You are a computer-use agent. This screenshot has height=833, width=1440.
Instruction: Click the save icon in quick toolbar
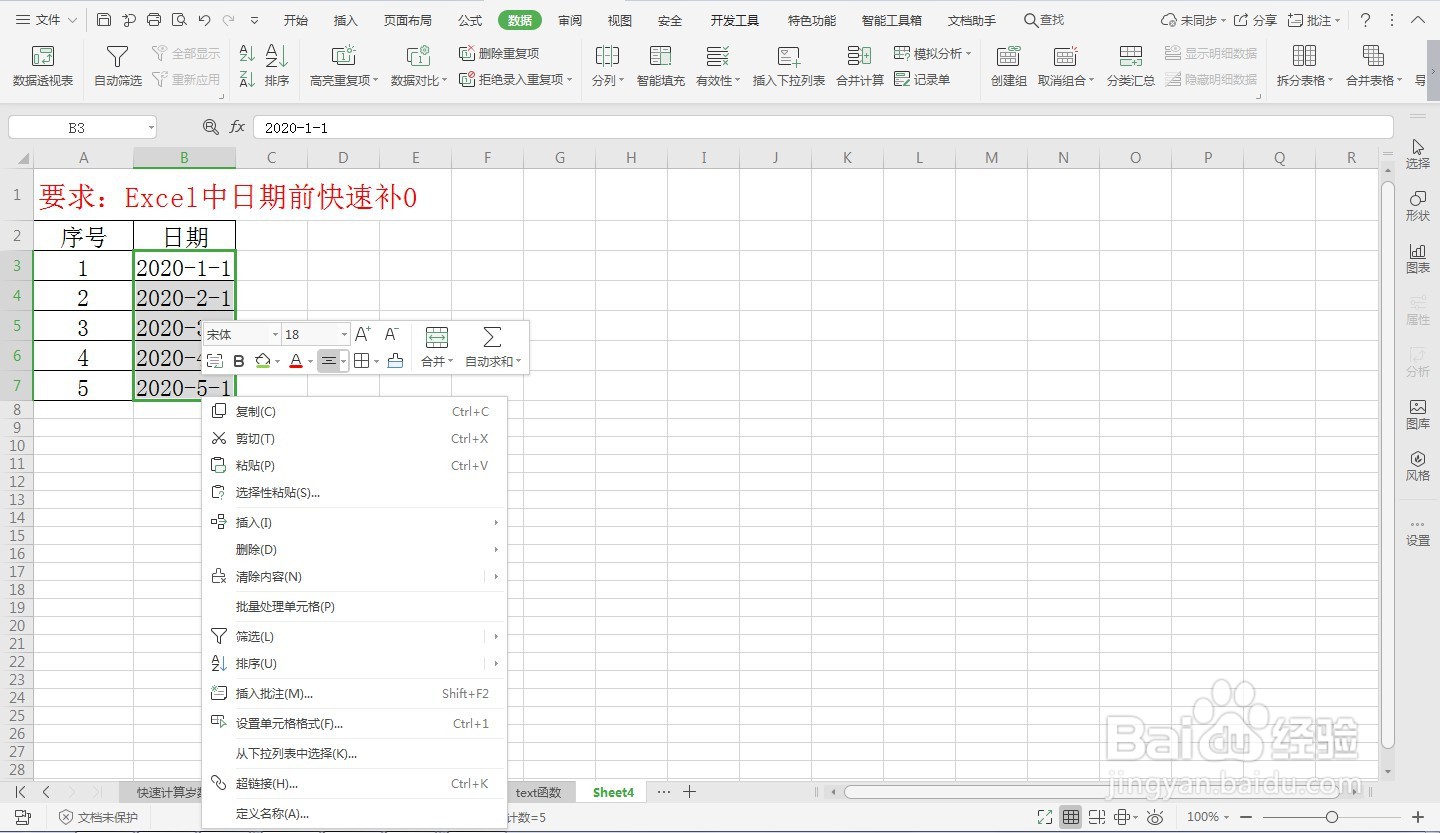pyautogui.click(x=104, y=20)
